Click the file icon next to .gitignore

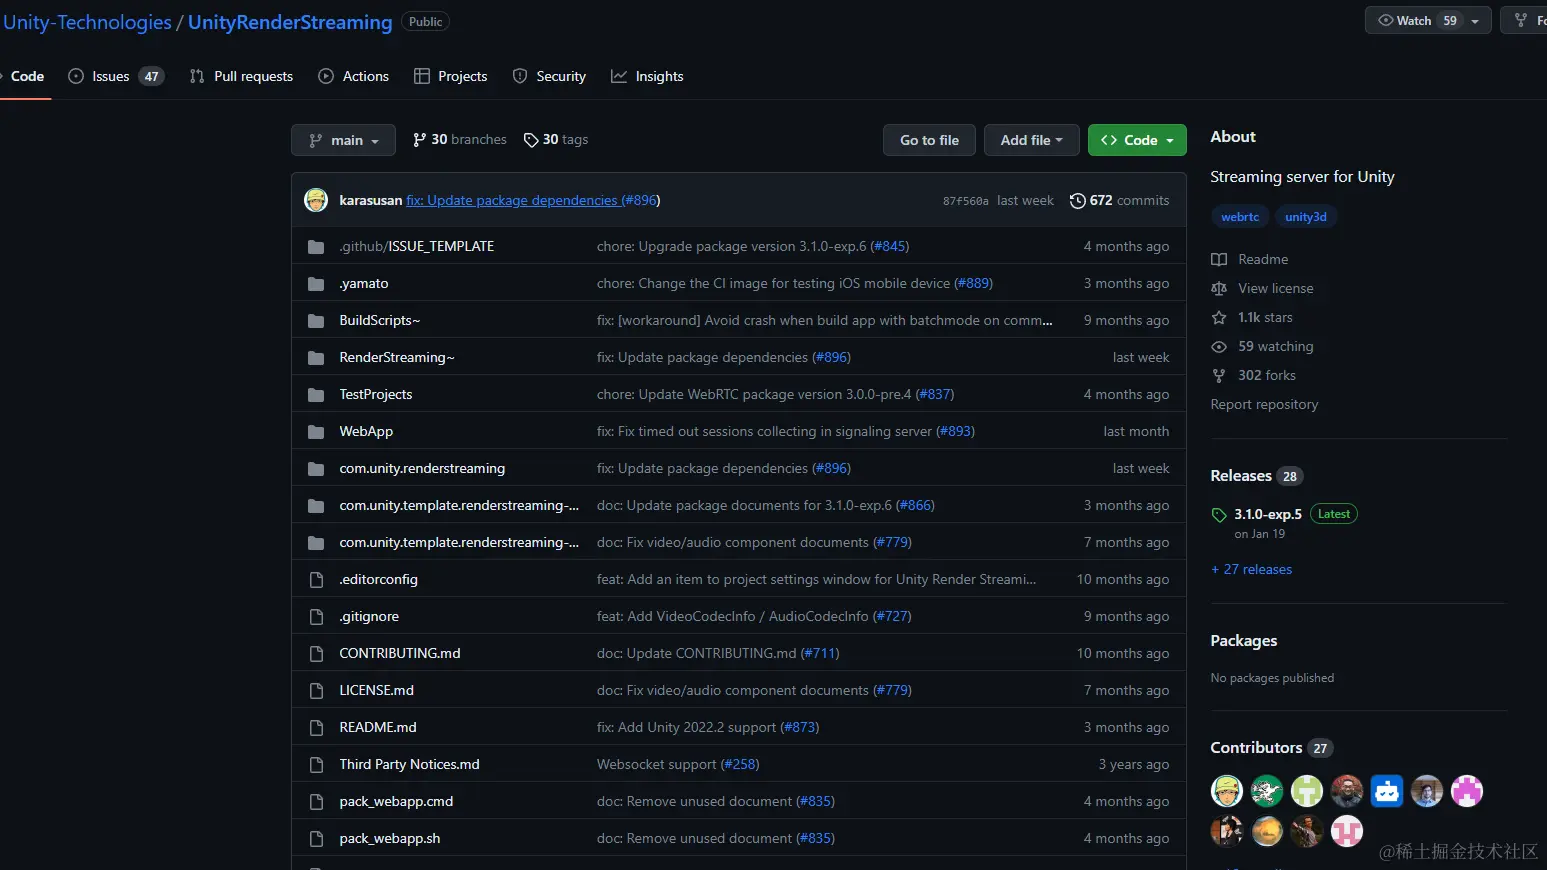(316, 617)
